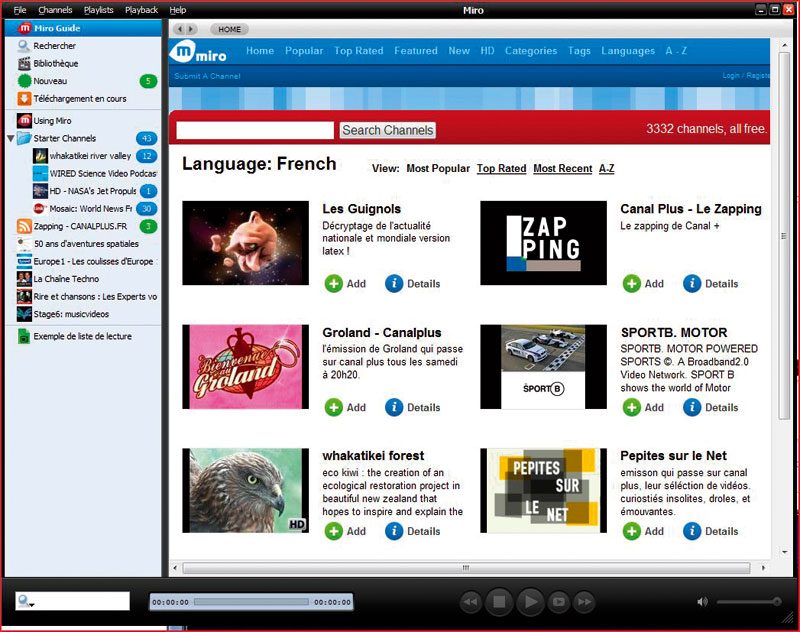Collapse the Starter Channels folder
The height and width of the screenshot is (632, 800).
[10, 138]
